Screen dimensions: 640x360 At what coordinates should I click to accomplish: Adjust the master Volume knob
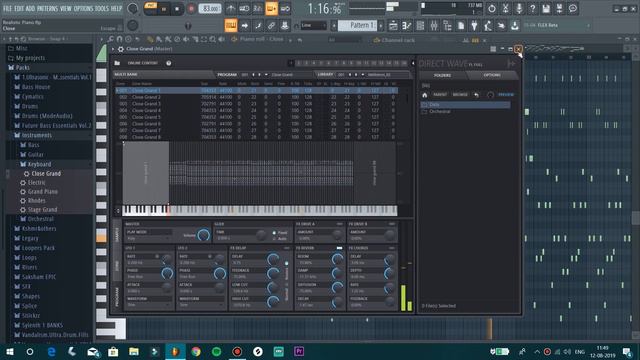203,235
